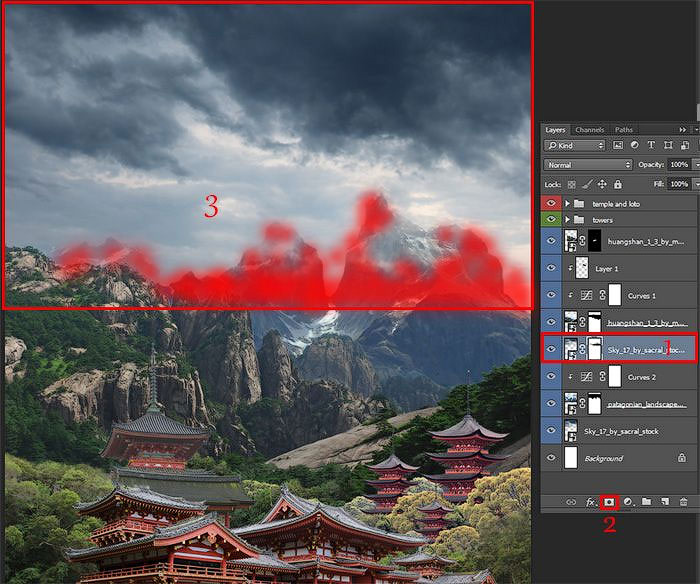Select 'patagonian_landscape...' layer name
700x584 pixels.
pos(647,405)
